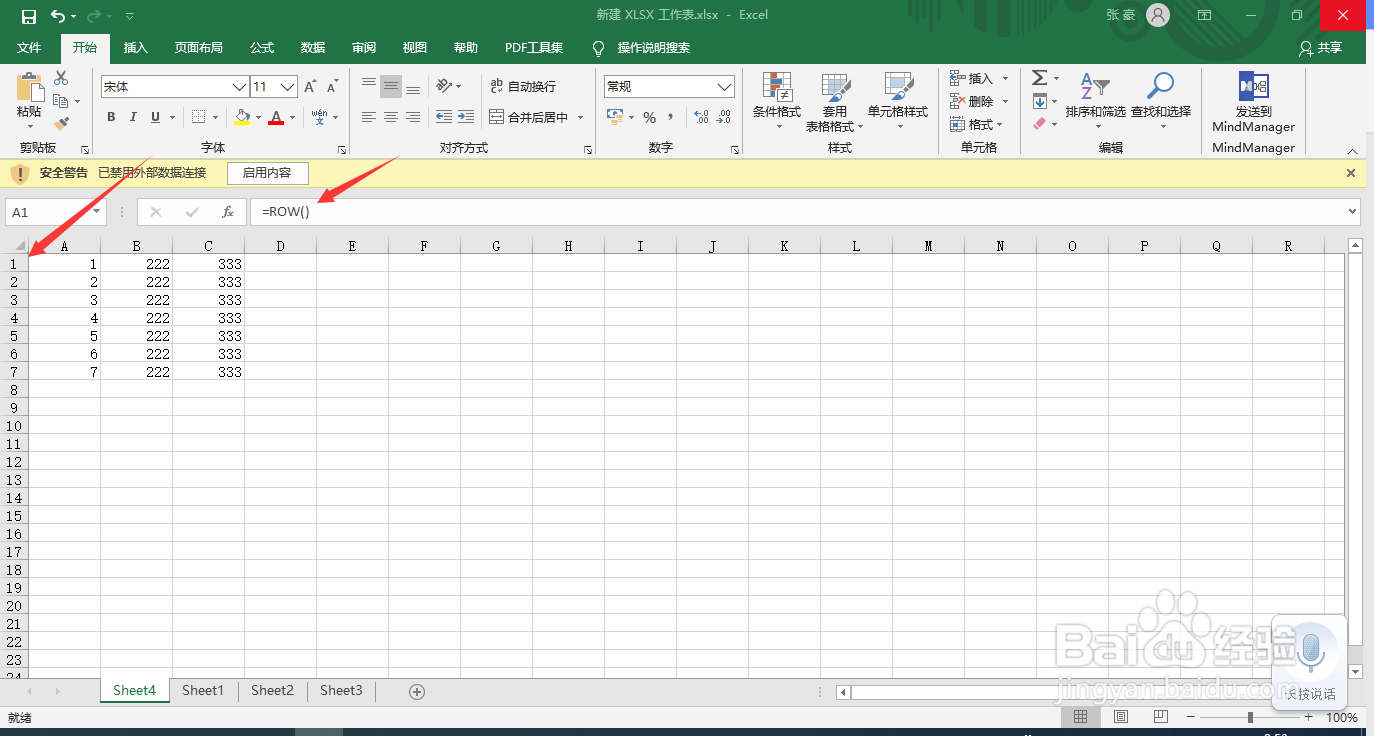
Task: Switch to the Insert (插入) tab
Action: click(136, 48)
